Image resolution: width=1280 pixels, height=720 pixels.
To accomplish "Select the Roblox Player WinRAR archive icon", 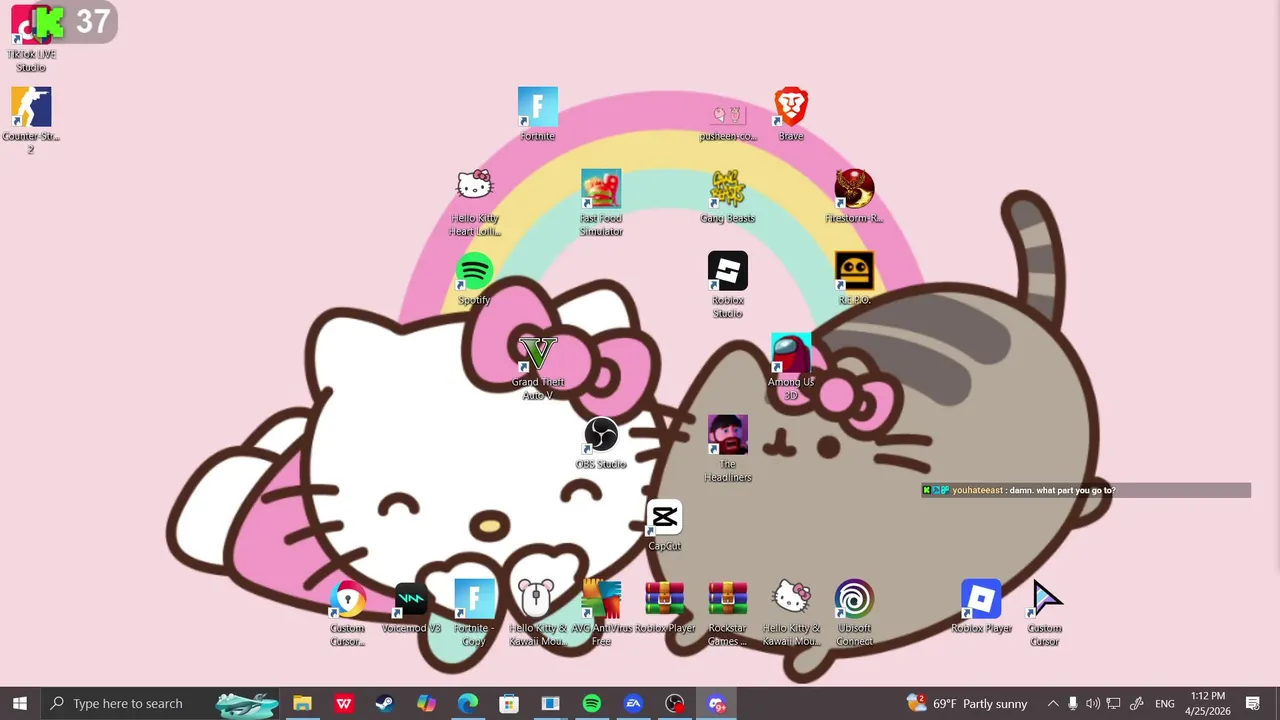I will coord(664,606).
